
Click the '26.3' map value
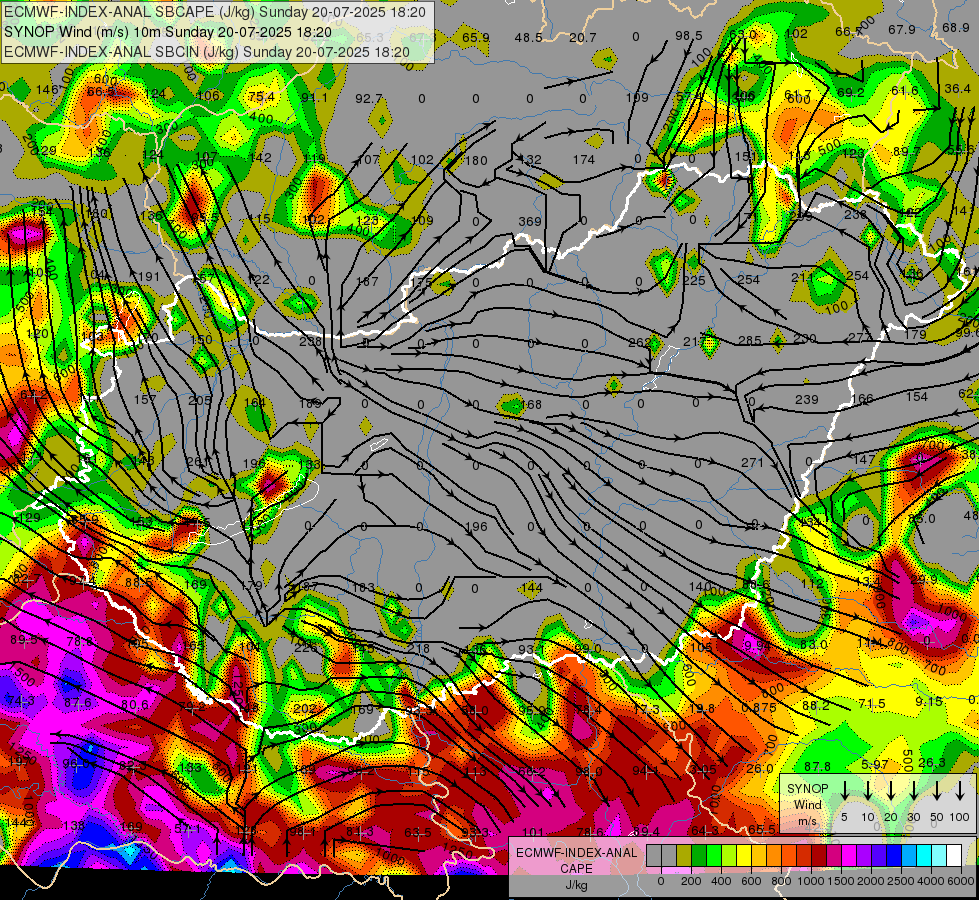point(932,763)
